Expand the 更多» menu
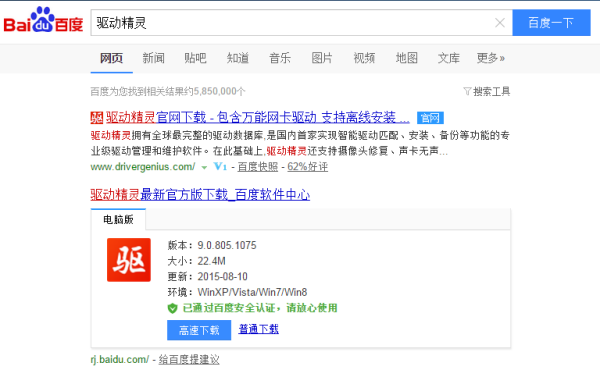This screenshot has width=600, height=370. pyautogui.click(x=491, y=58)
